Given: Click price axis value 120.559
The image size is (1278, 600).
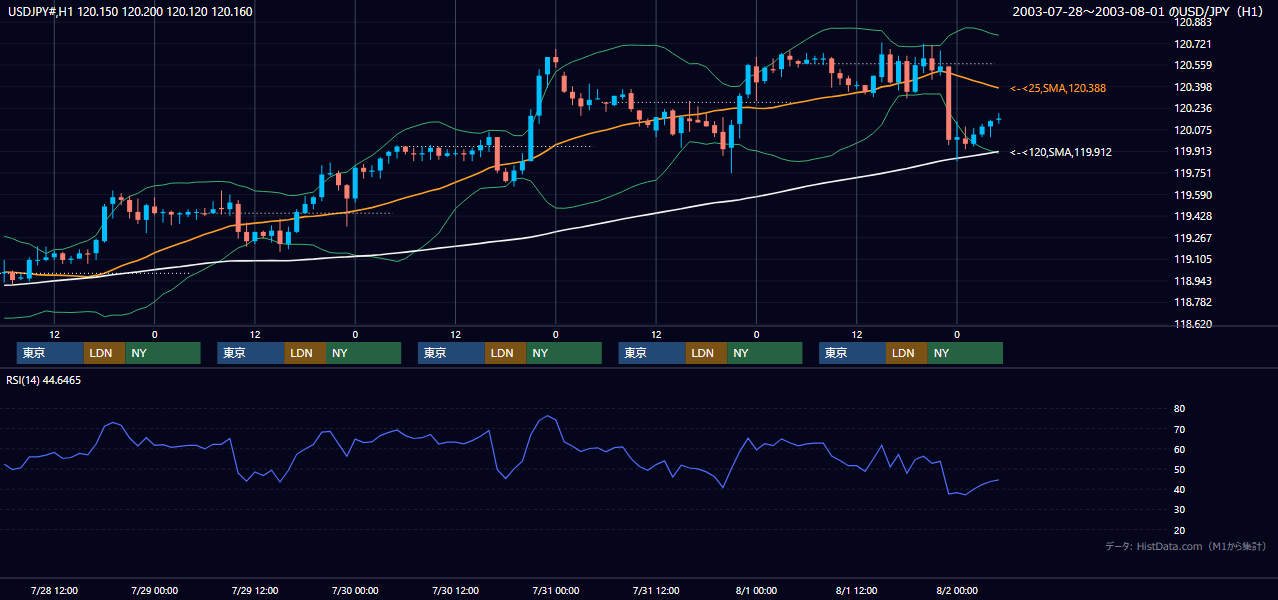Looking at the screenshot, I should pyautogui.click(x=1195, y=65).
